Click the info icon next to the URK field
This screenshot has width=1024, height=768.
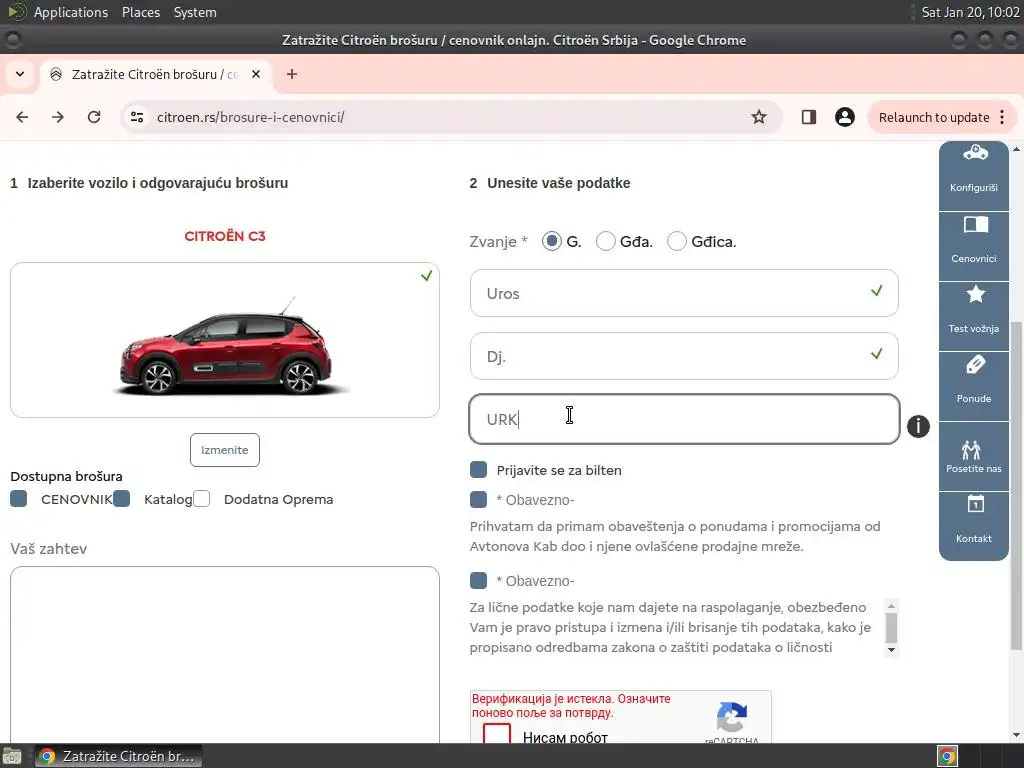coord(918,426)
